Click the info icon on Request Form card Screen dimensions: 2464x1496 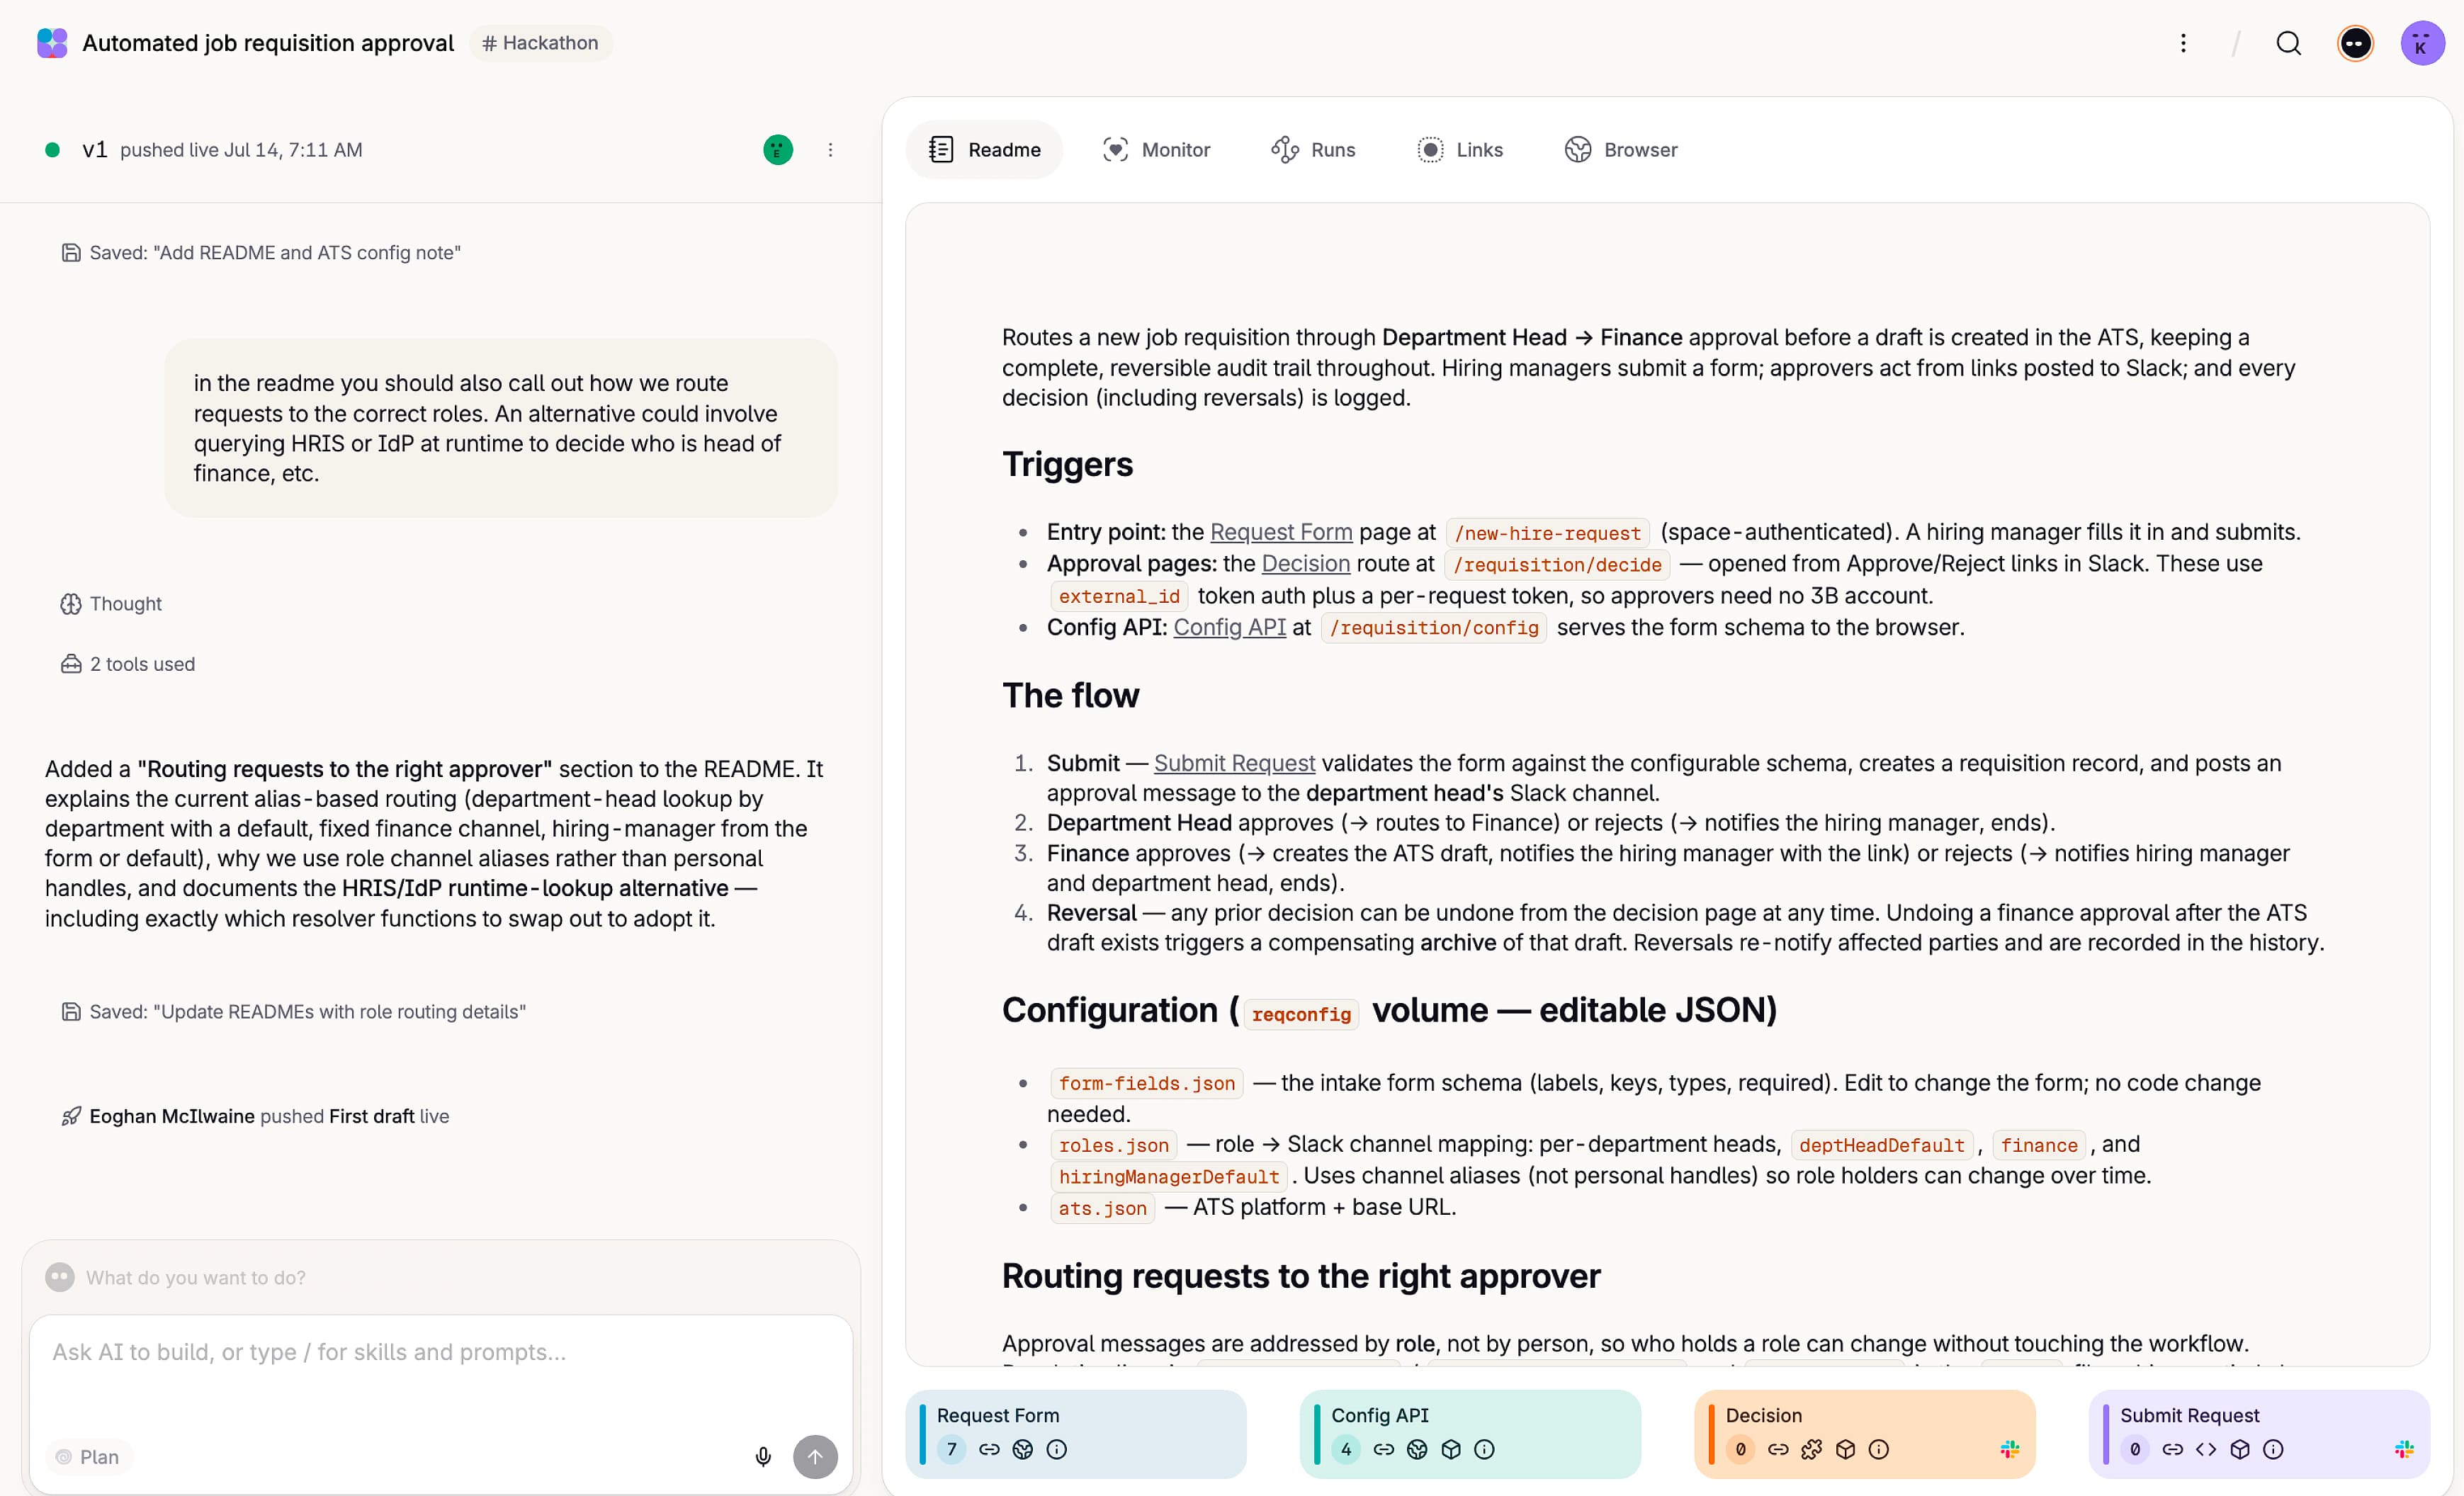point(1056,1449)
